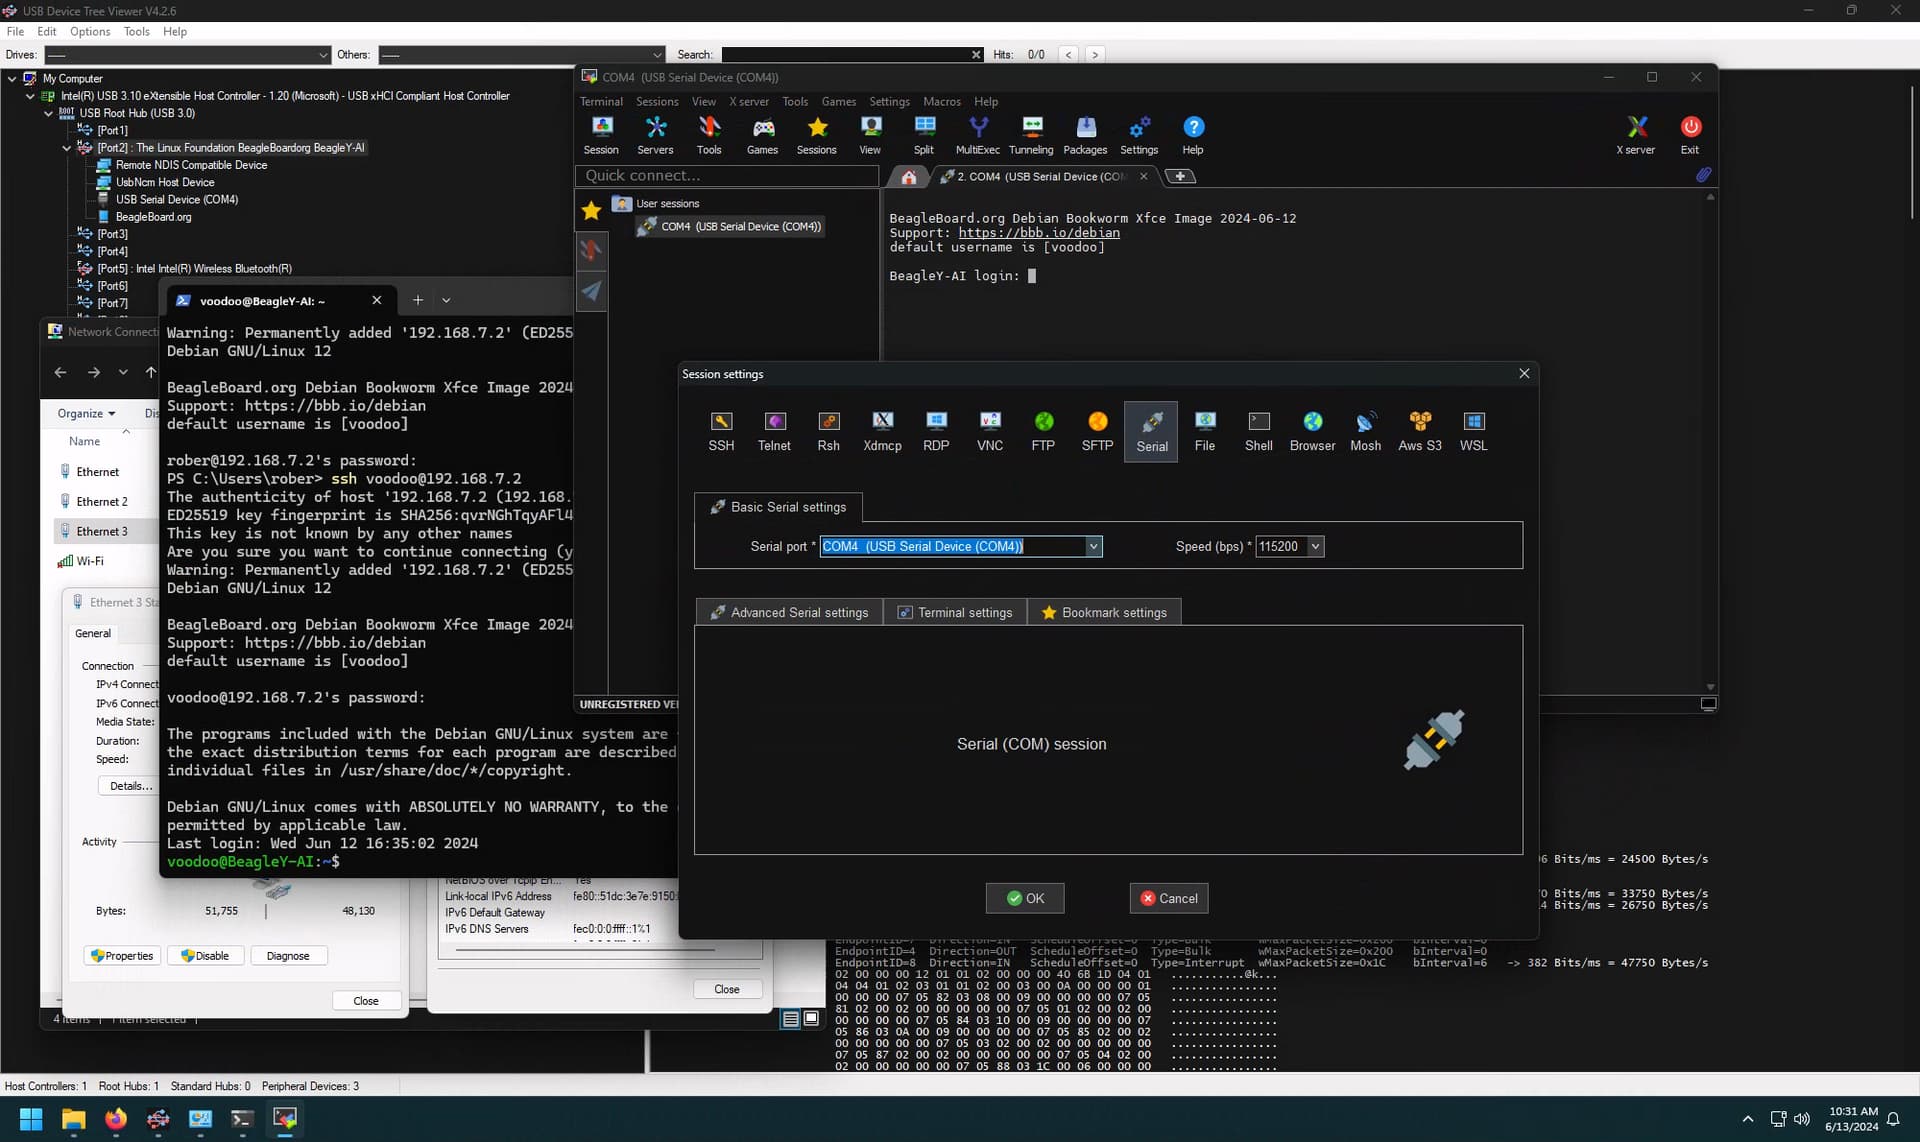
Task: Open bbb.io/debian support link
Action: click(x=1039, y=233)
